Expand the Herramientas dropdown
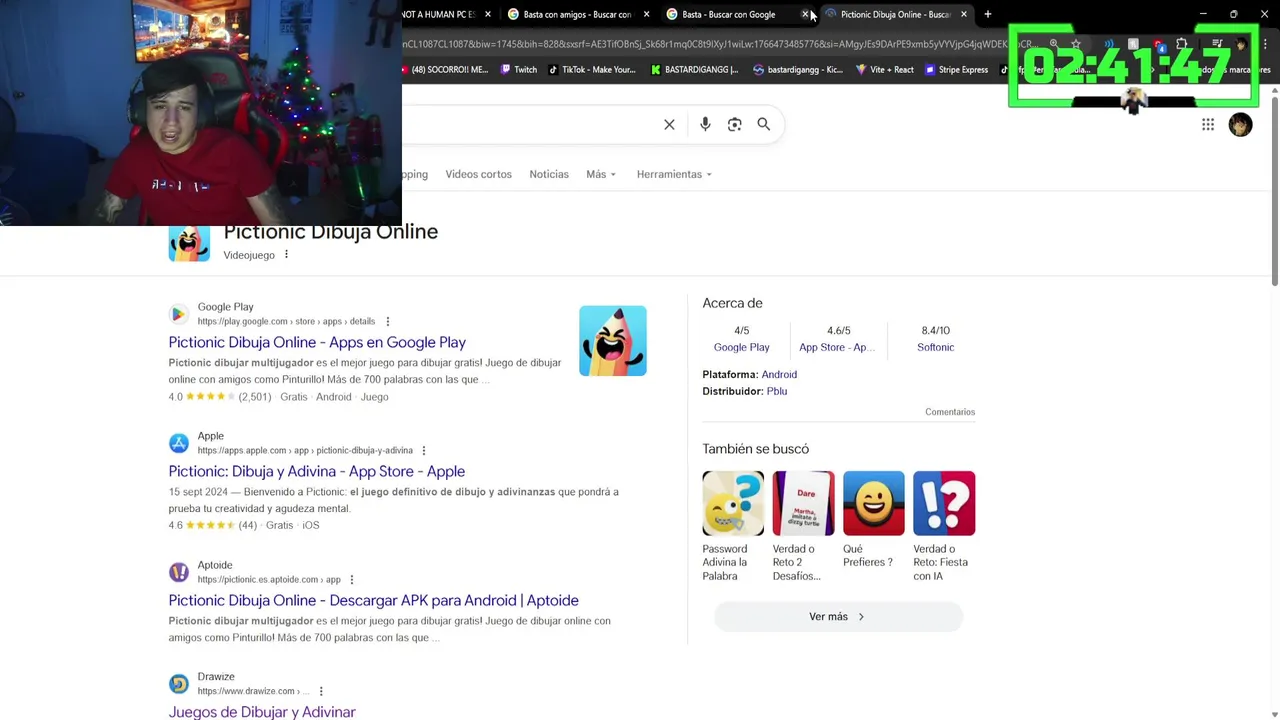 [x=674, y=174]
